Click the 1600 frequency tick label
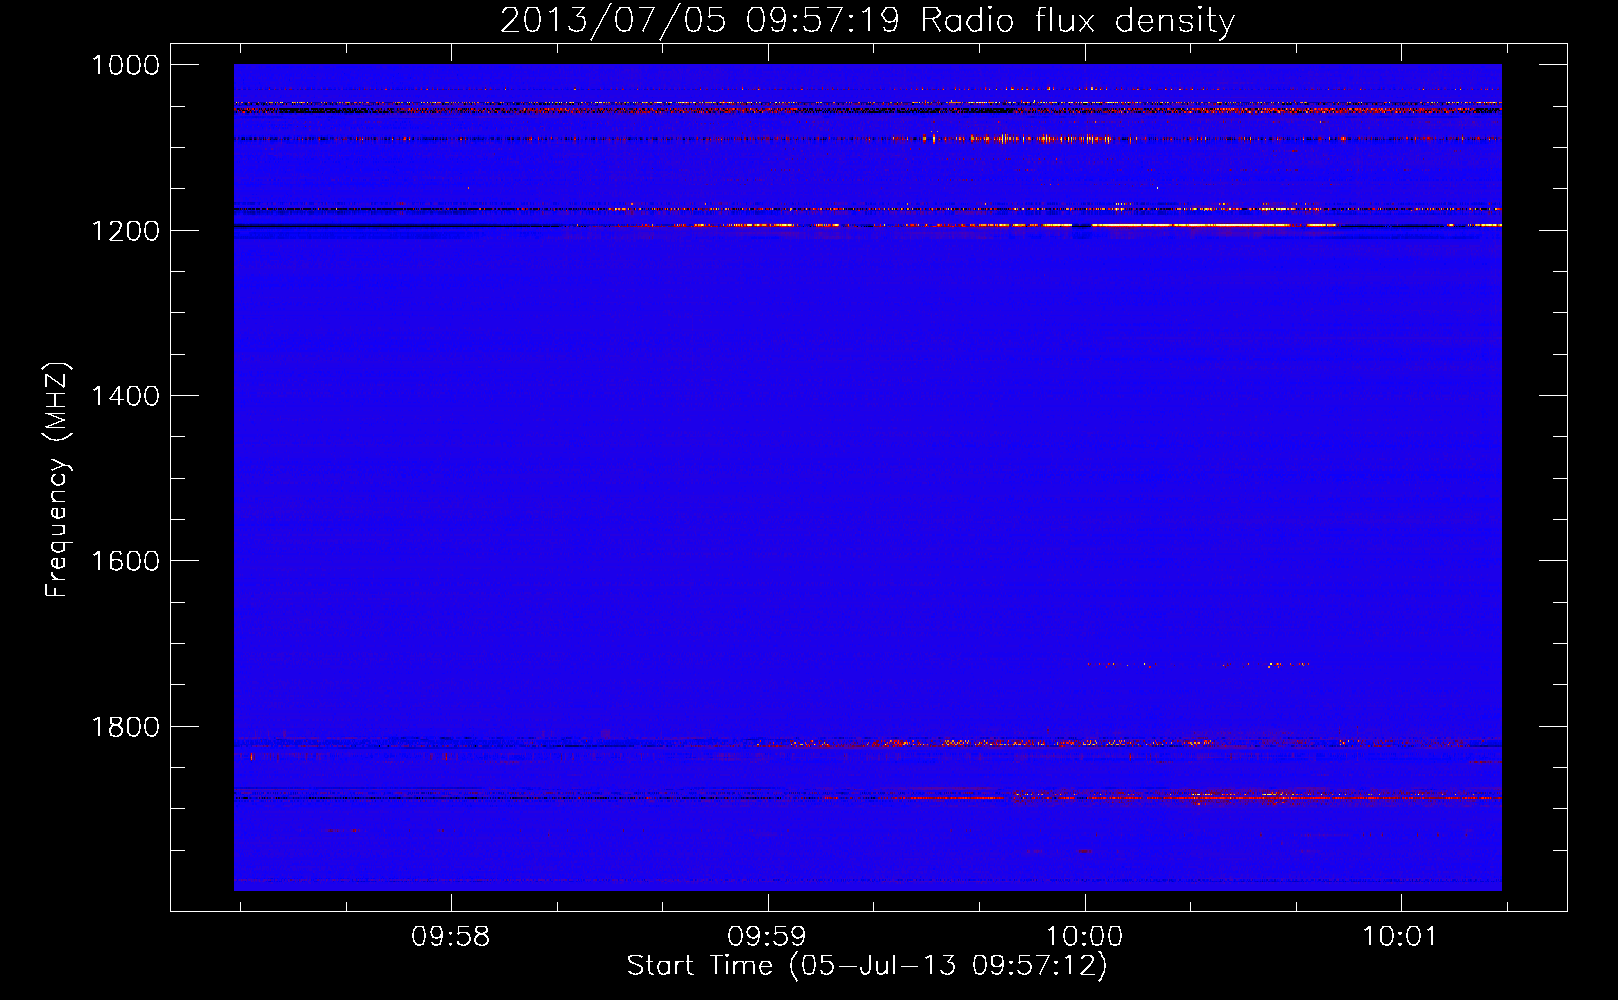The image size is (1618, 1000). 125,561
